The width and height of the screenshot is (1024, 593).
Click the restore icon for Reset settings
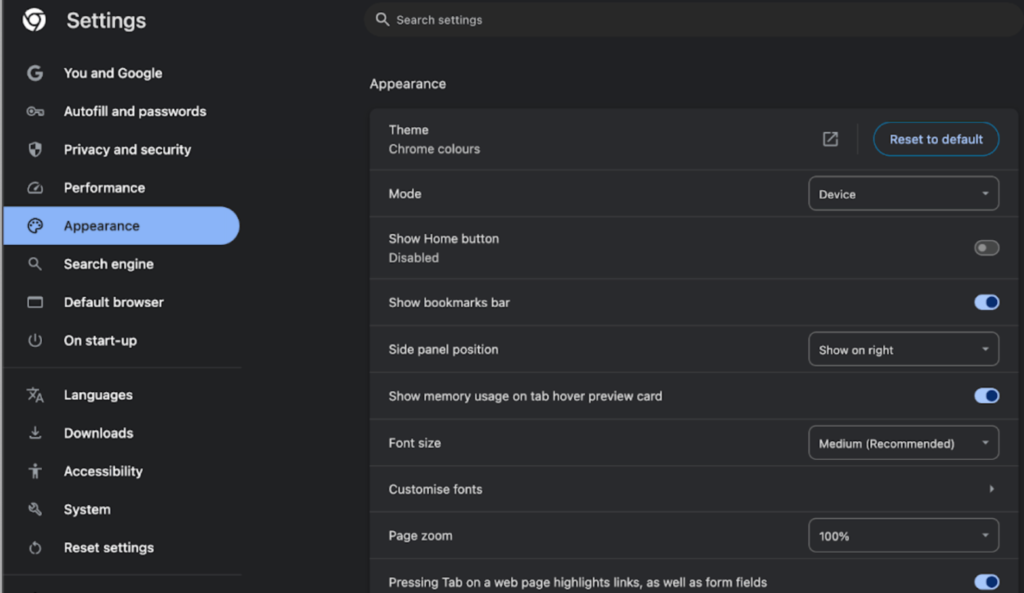coord(35,548)
